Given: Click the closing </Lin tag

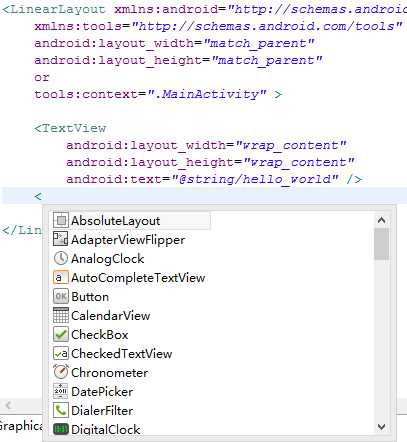Looking at the screenshot, I should point(22,230).
